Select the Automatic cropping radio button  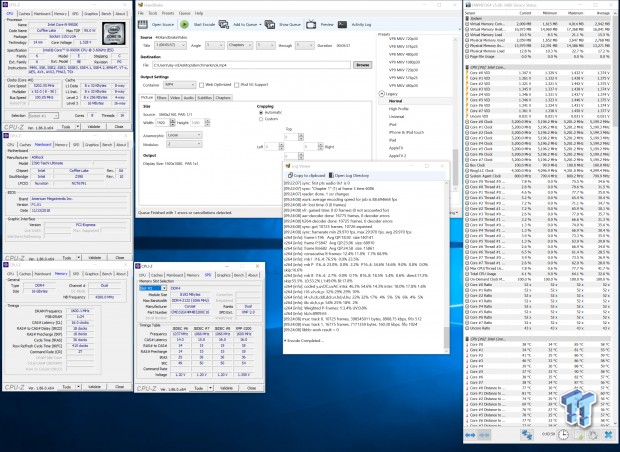[261, 113]
